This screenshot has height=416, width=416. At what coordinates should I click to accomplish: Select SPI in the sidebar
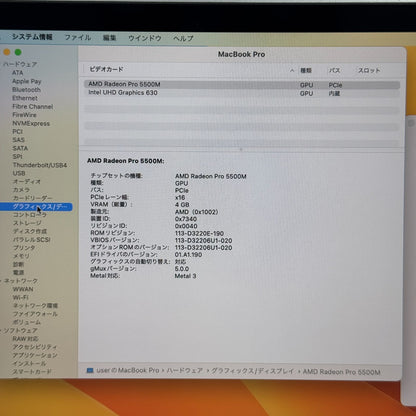17,157
